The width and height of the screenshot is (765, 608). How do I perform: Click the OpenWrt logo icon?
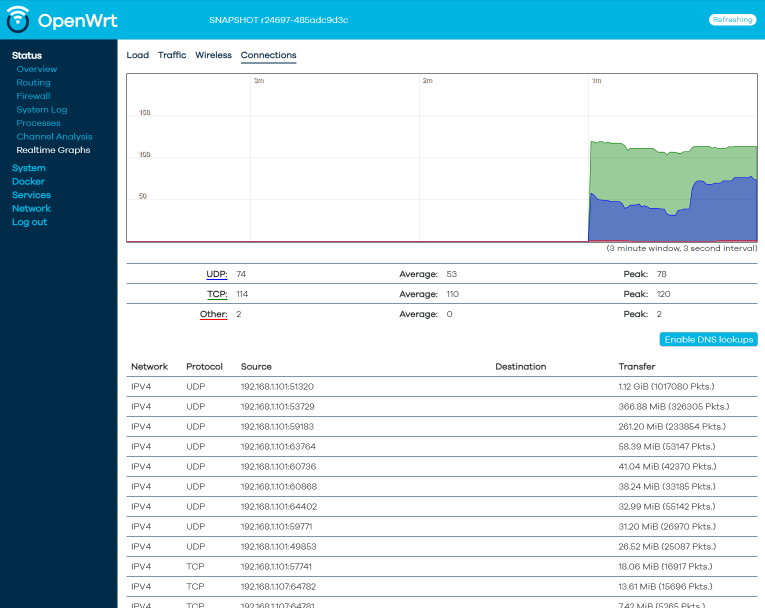click(17, 20)
